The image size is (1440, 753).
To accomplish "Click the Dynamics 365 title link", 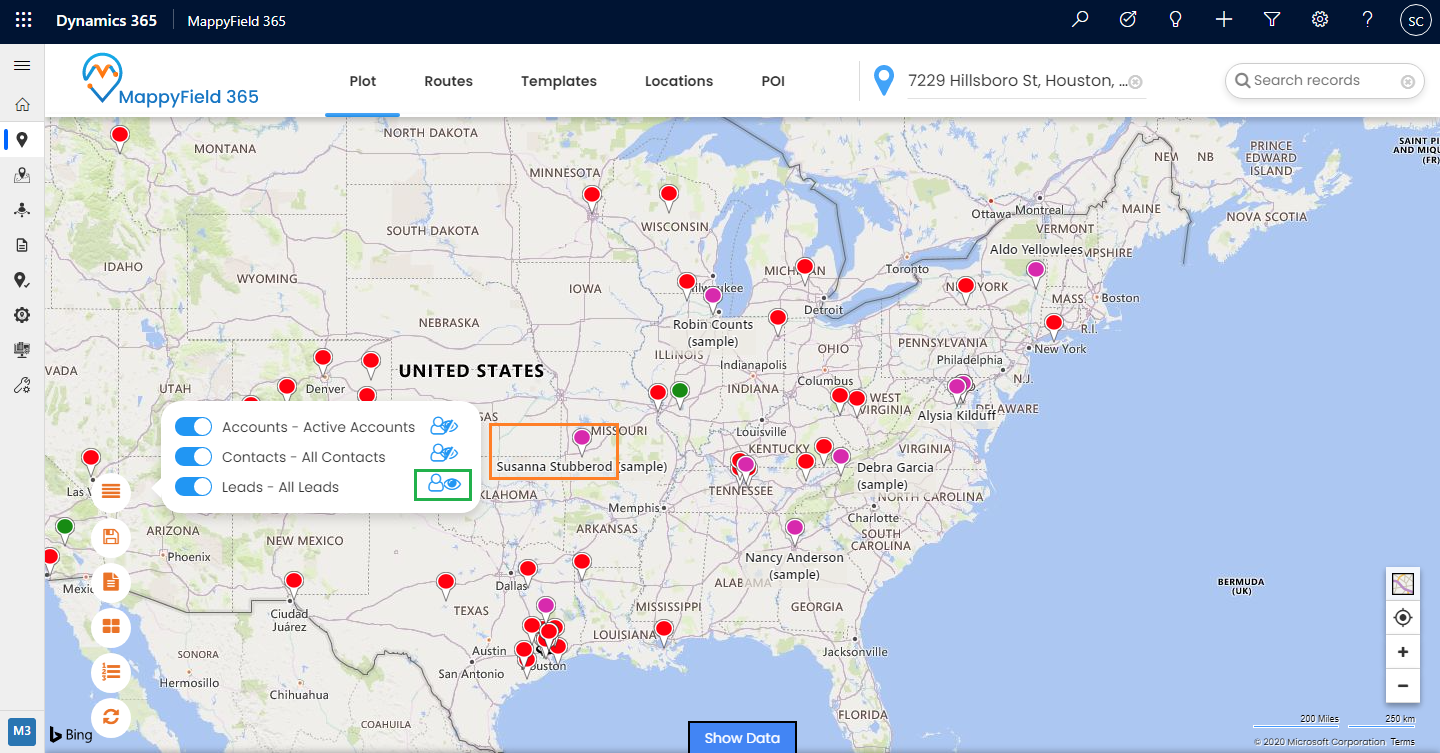I will coord(106,20).
